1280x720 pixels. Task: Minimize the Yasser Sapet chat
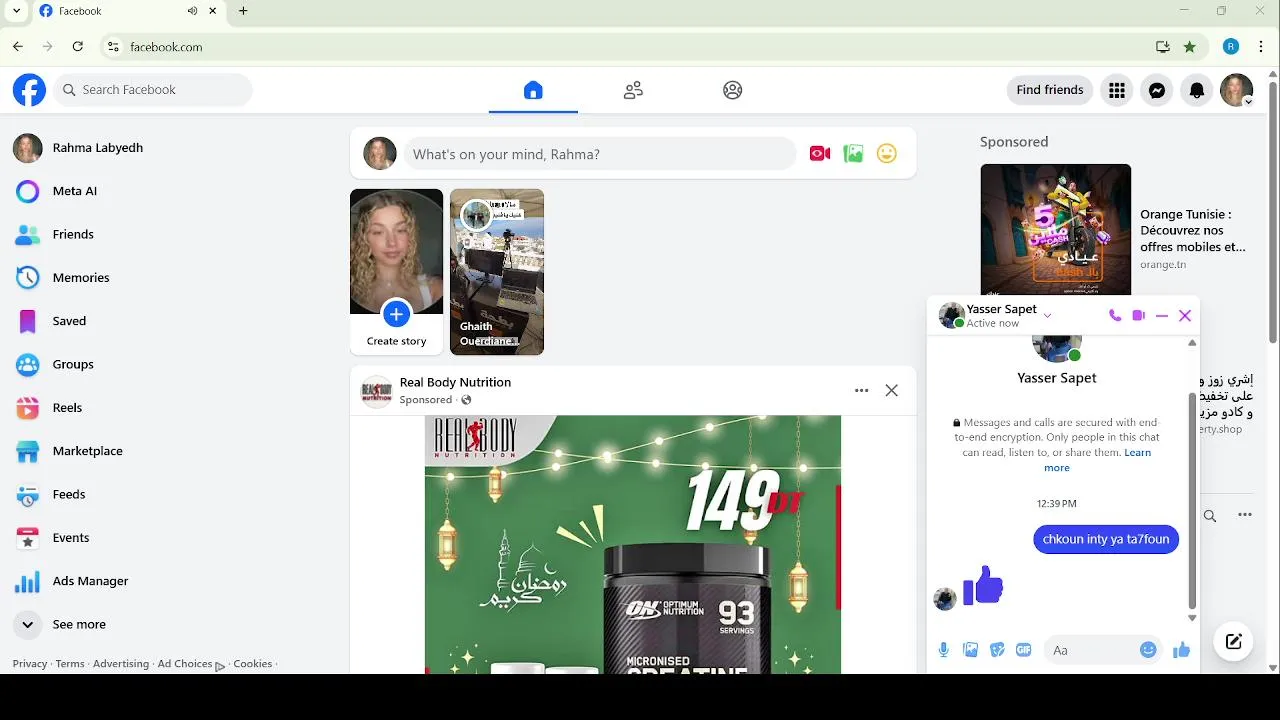(1162, 316)
